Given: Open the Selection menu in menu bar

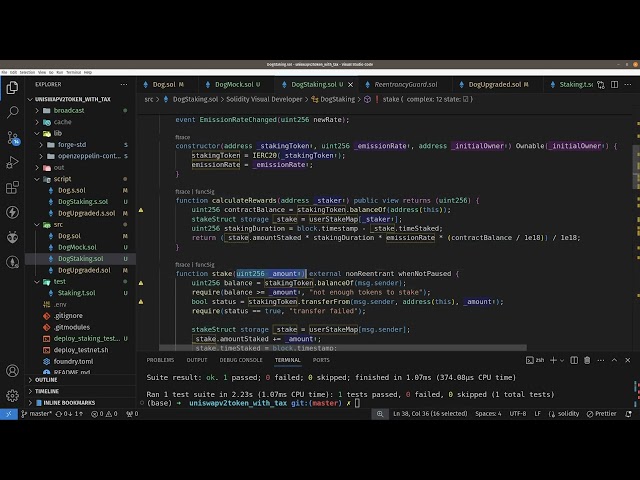Looking at the screenshot, I should click(27, 72).
